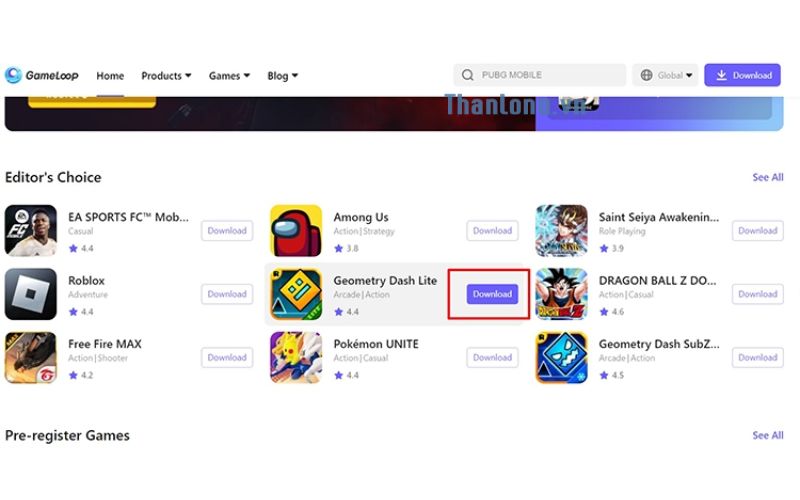Click the Among Us app icon
This screenshot has width=800, height=500.
click(x=296, y=231)
